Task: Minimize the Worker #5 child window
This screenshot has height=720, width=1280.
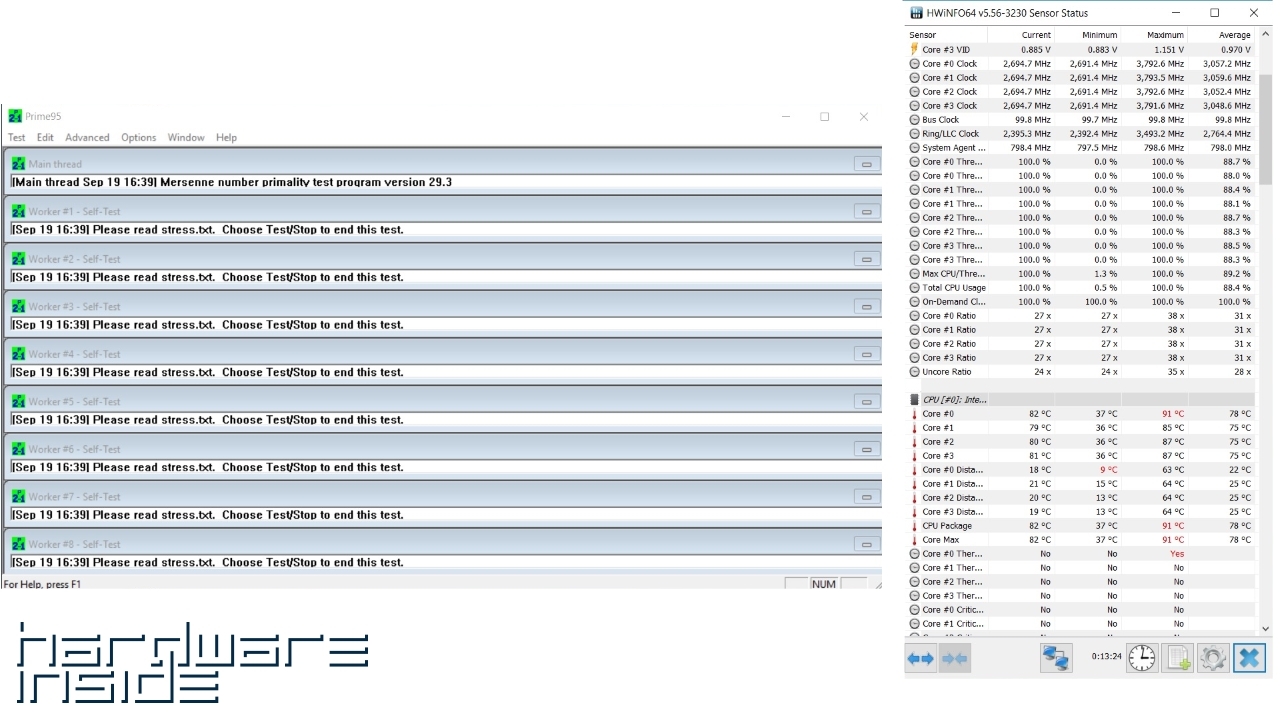Action: tap(866, 401)
